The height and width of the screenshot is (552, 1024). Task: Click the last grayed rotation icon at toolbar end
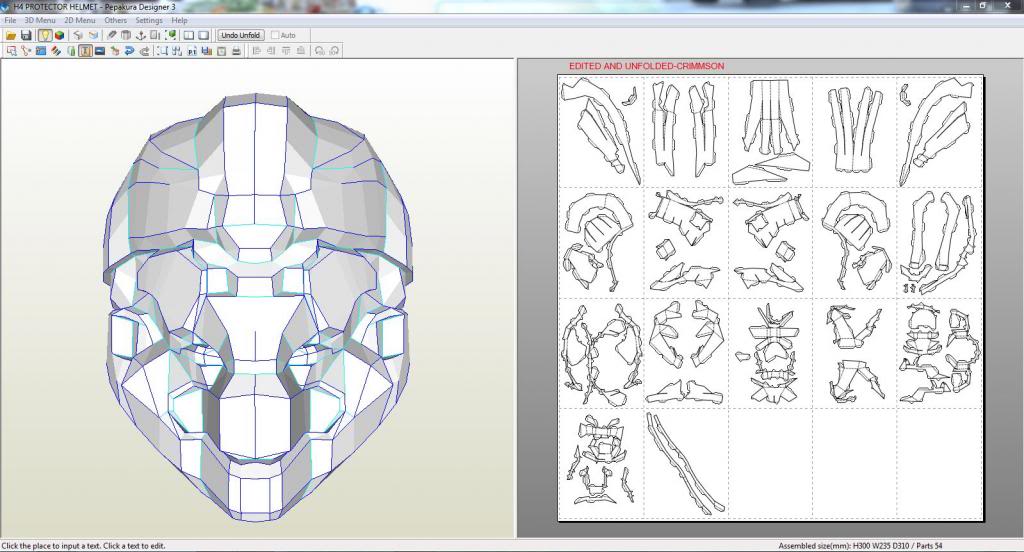pos(334,51)
